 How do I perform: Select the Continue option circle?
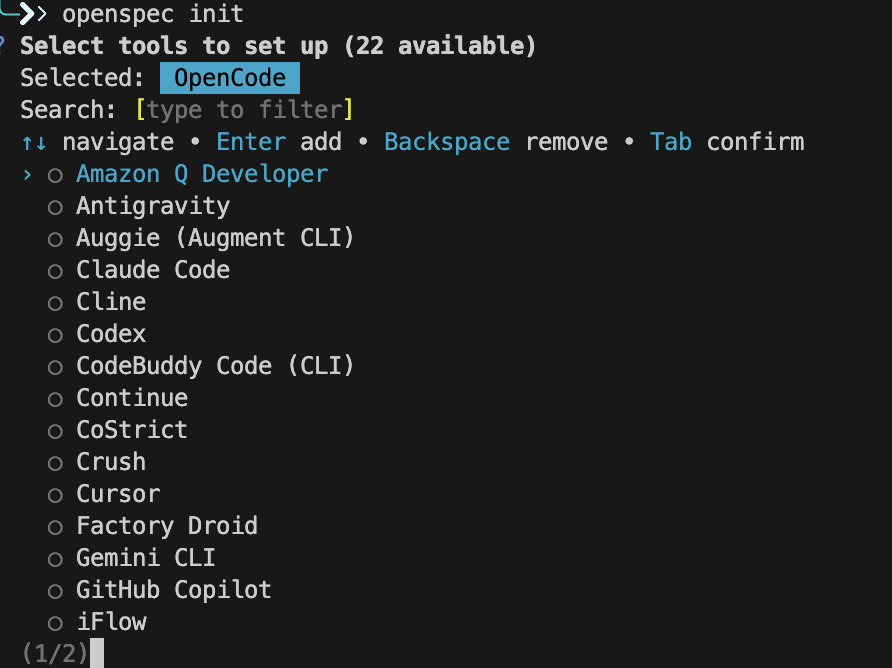(x=56, y=399)
